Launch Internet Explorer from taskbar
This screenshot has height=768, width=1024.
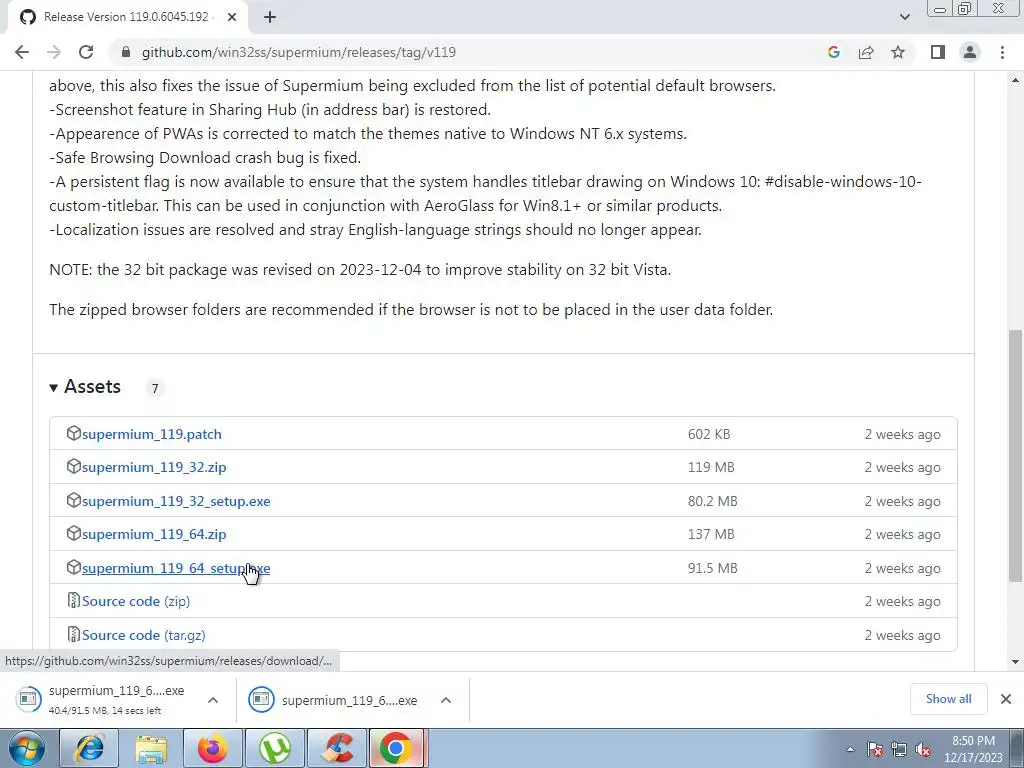(89, 748)
